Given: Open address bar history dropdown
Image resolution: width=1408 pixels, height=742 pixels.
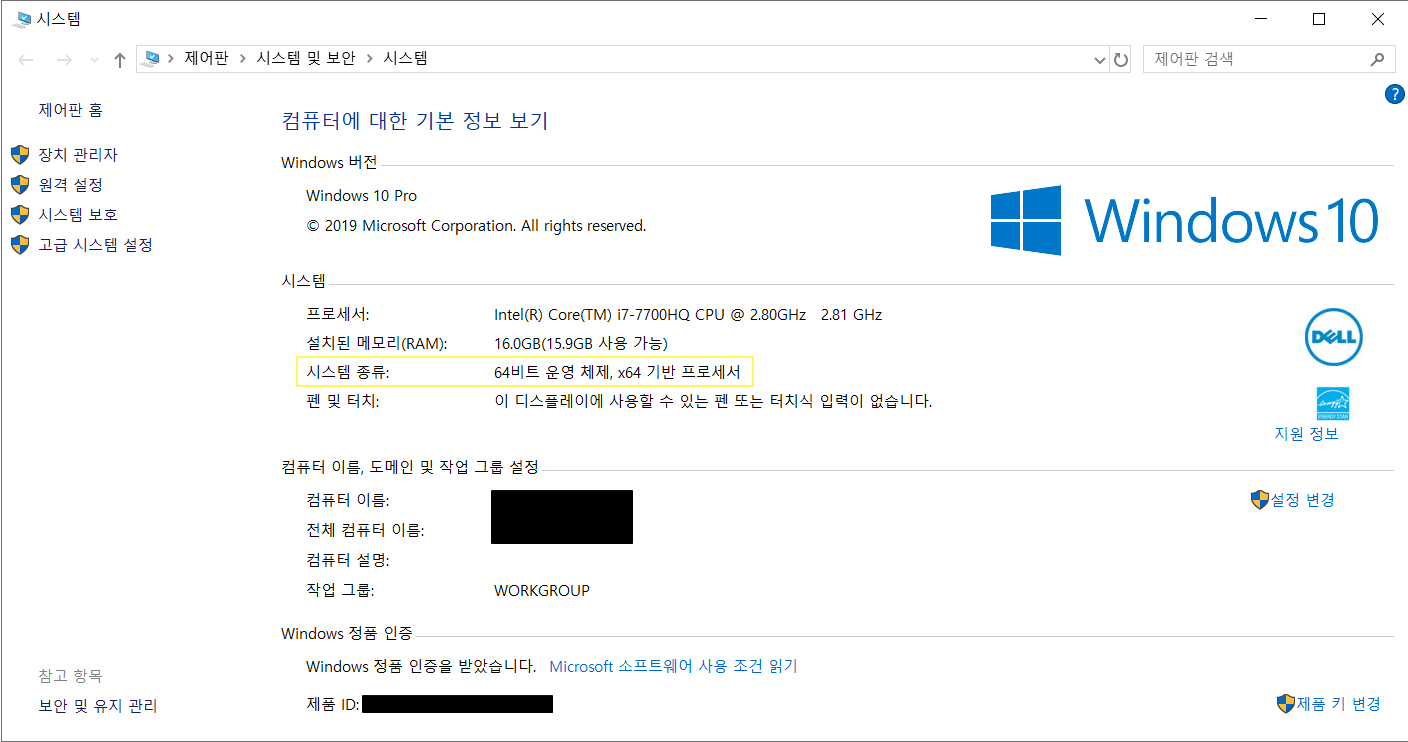Looking at the screenshot, I should (1101, 60).
